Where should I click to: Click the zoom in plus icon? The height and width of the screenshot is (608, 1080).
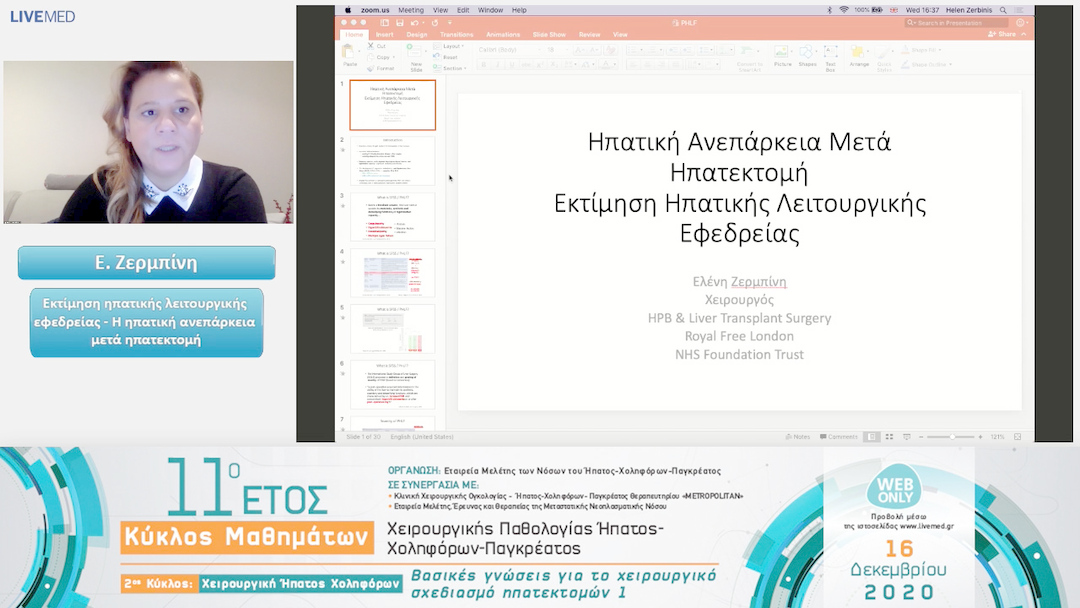980,437
